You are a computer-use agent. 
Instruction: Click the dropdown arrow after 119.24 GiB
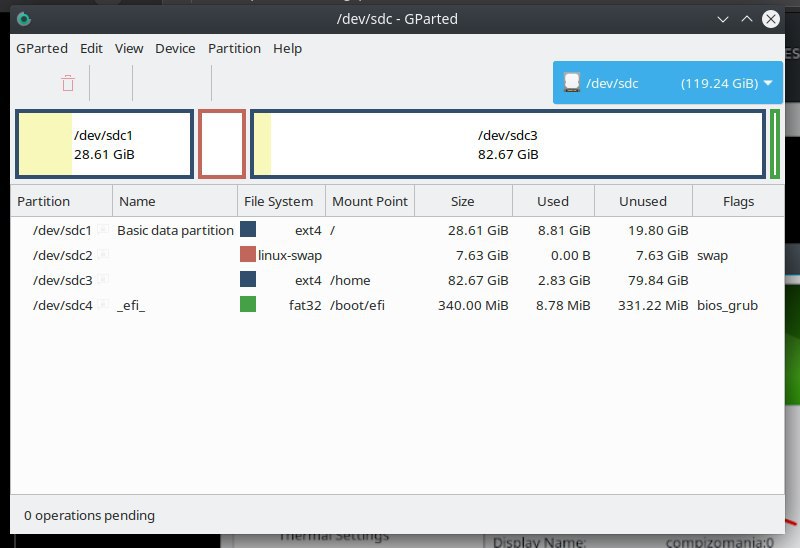pos(768,83)
